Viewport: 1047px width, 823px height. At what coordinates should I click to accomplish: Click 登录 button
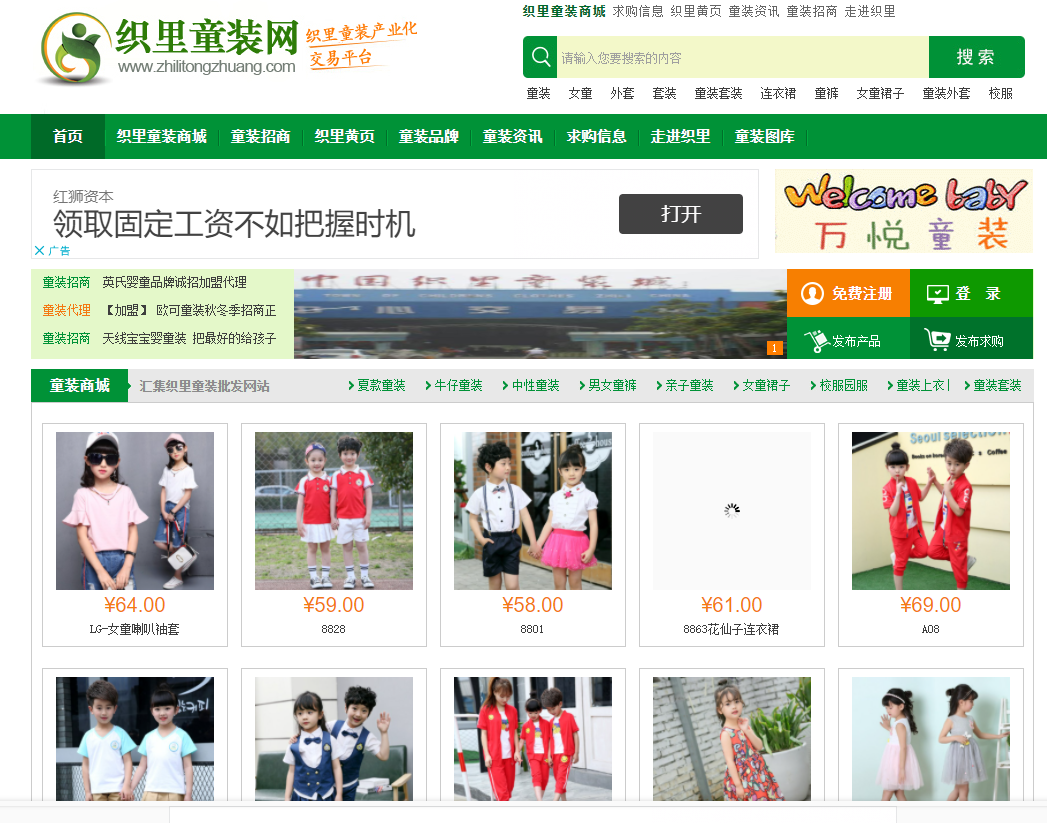pyautogui.click(x=971, y=293)
